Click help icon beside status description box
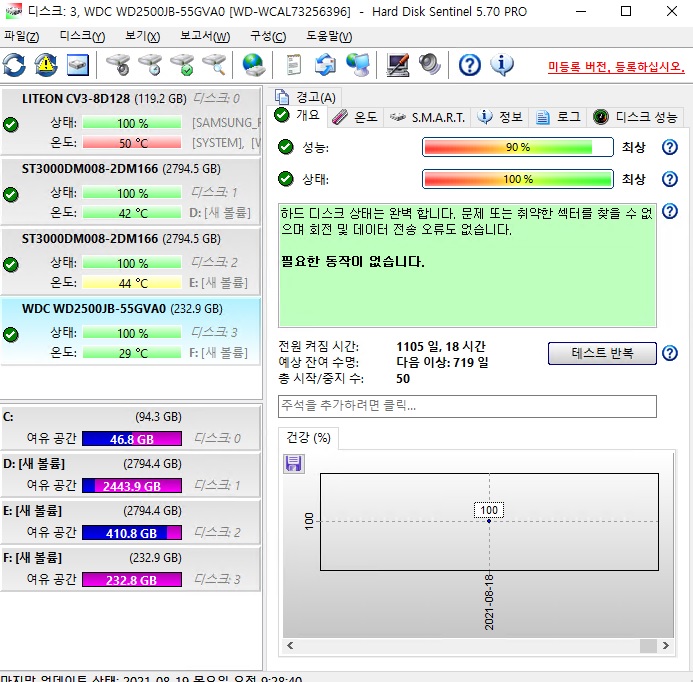693x682 pixels. [x=670, y=211]
